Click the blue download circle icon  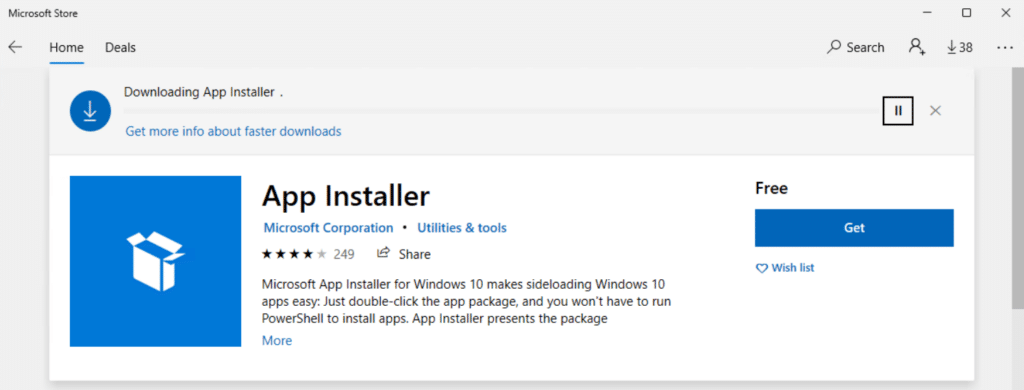click(89, 112)
